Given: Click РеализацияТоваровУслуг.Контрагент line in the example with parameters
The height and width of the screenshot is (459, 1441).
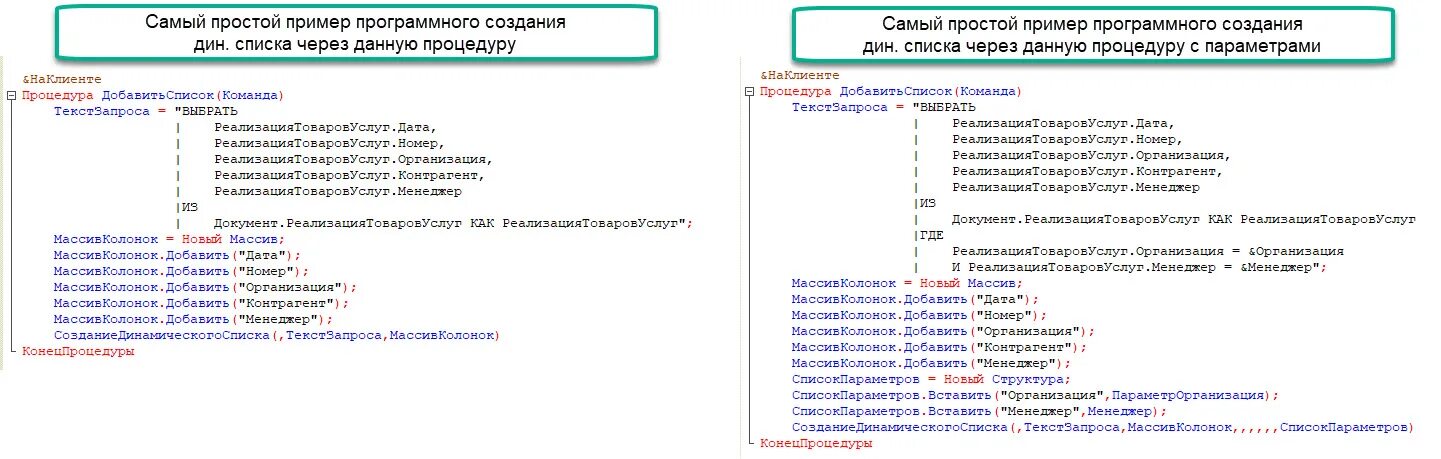Looking at the screenshot, I should [x=1087, y=171].
